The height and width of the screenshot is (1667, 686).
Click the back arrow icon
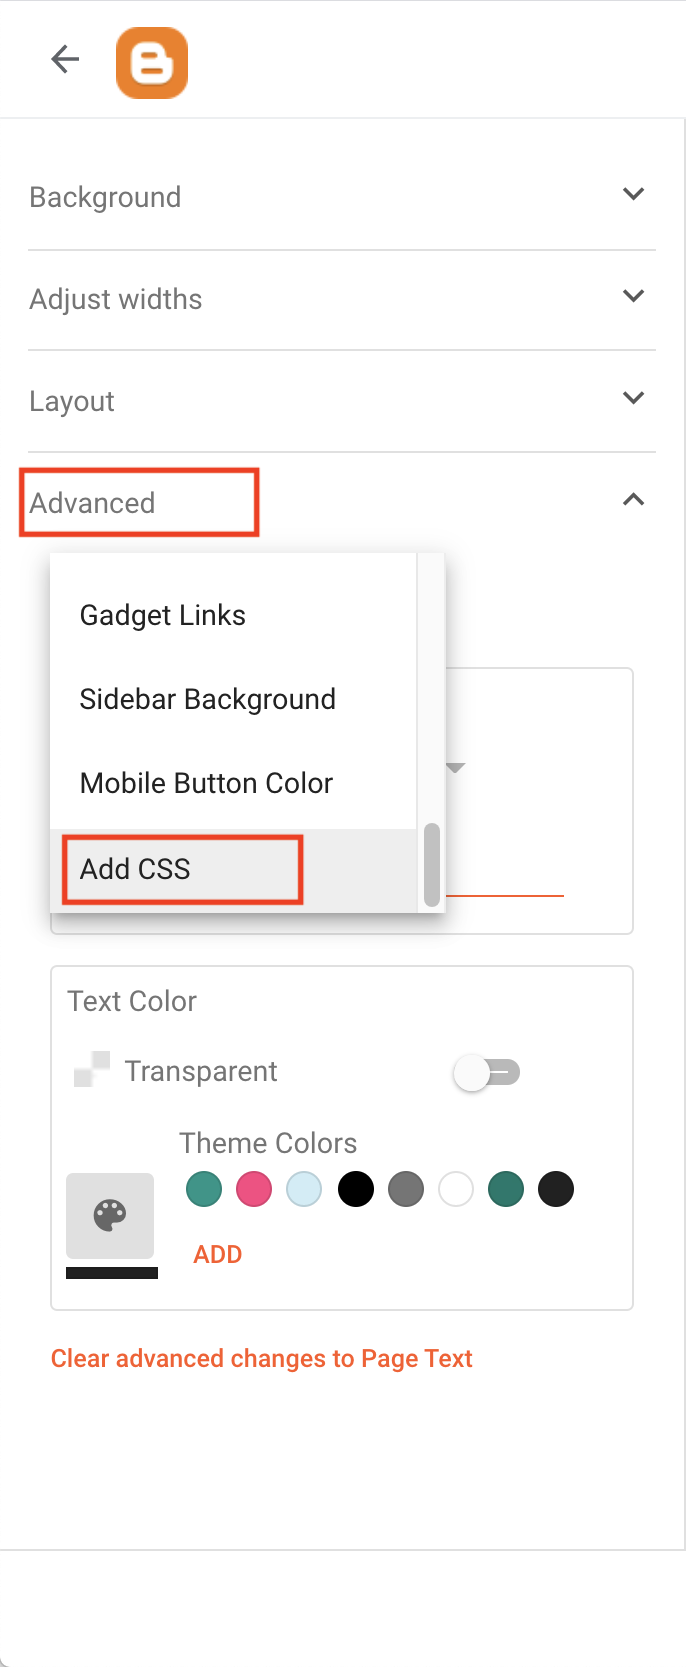pyautogui.click(x=65, y=59)
